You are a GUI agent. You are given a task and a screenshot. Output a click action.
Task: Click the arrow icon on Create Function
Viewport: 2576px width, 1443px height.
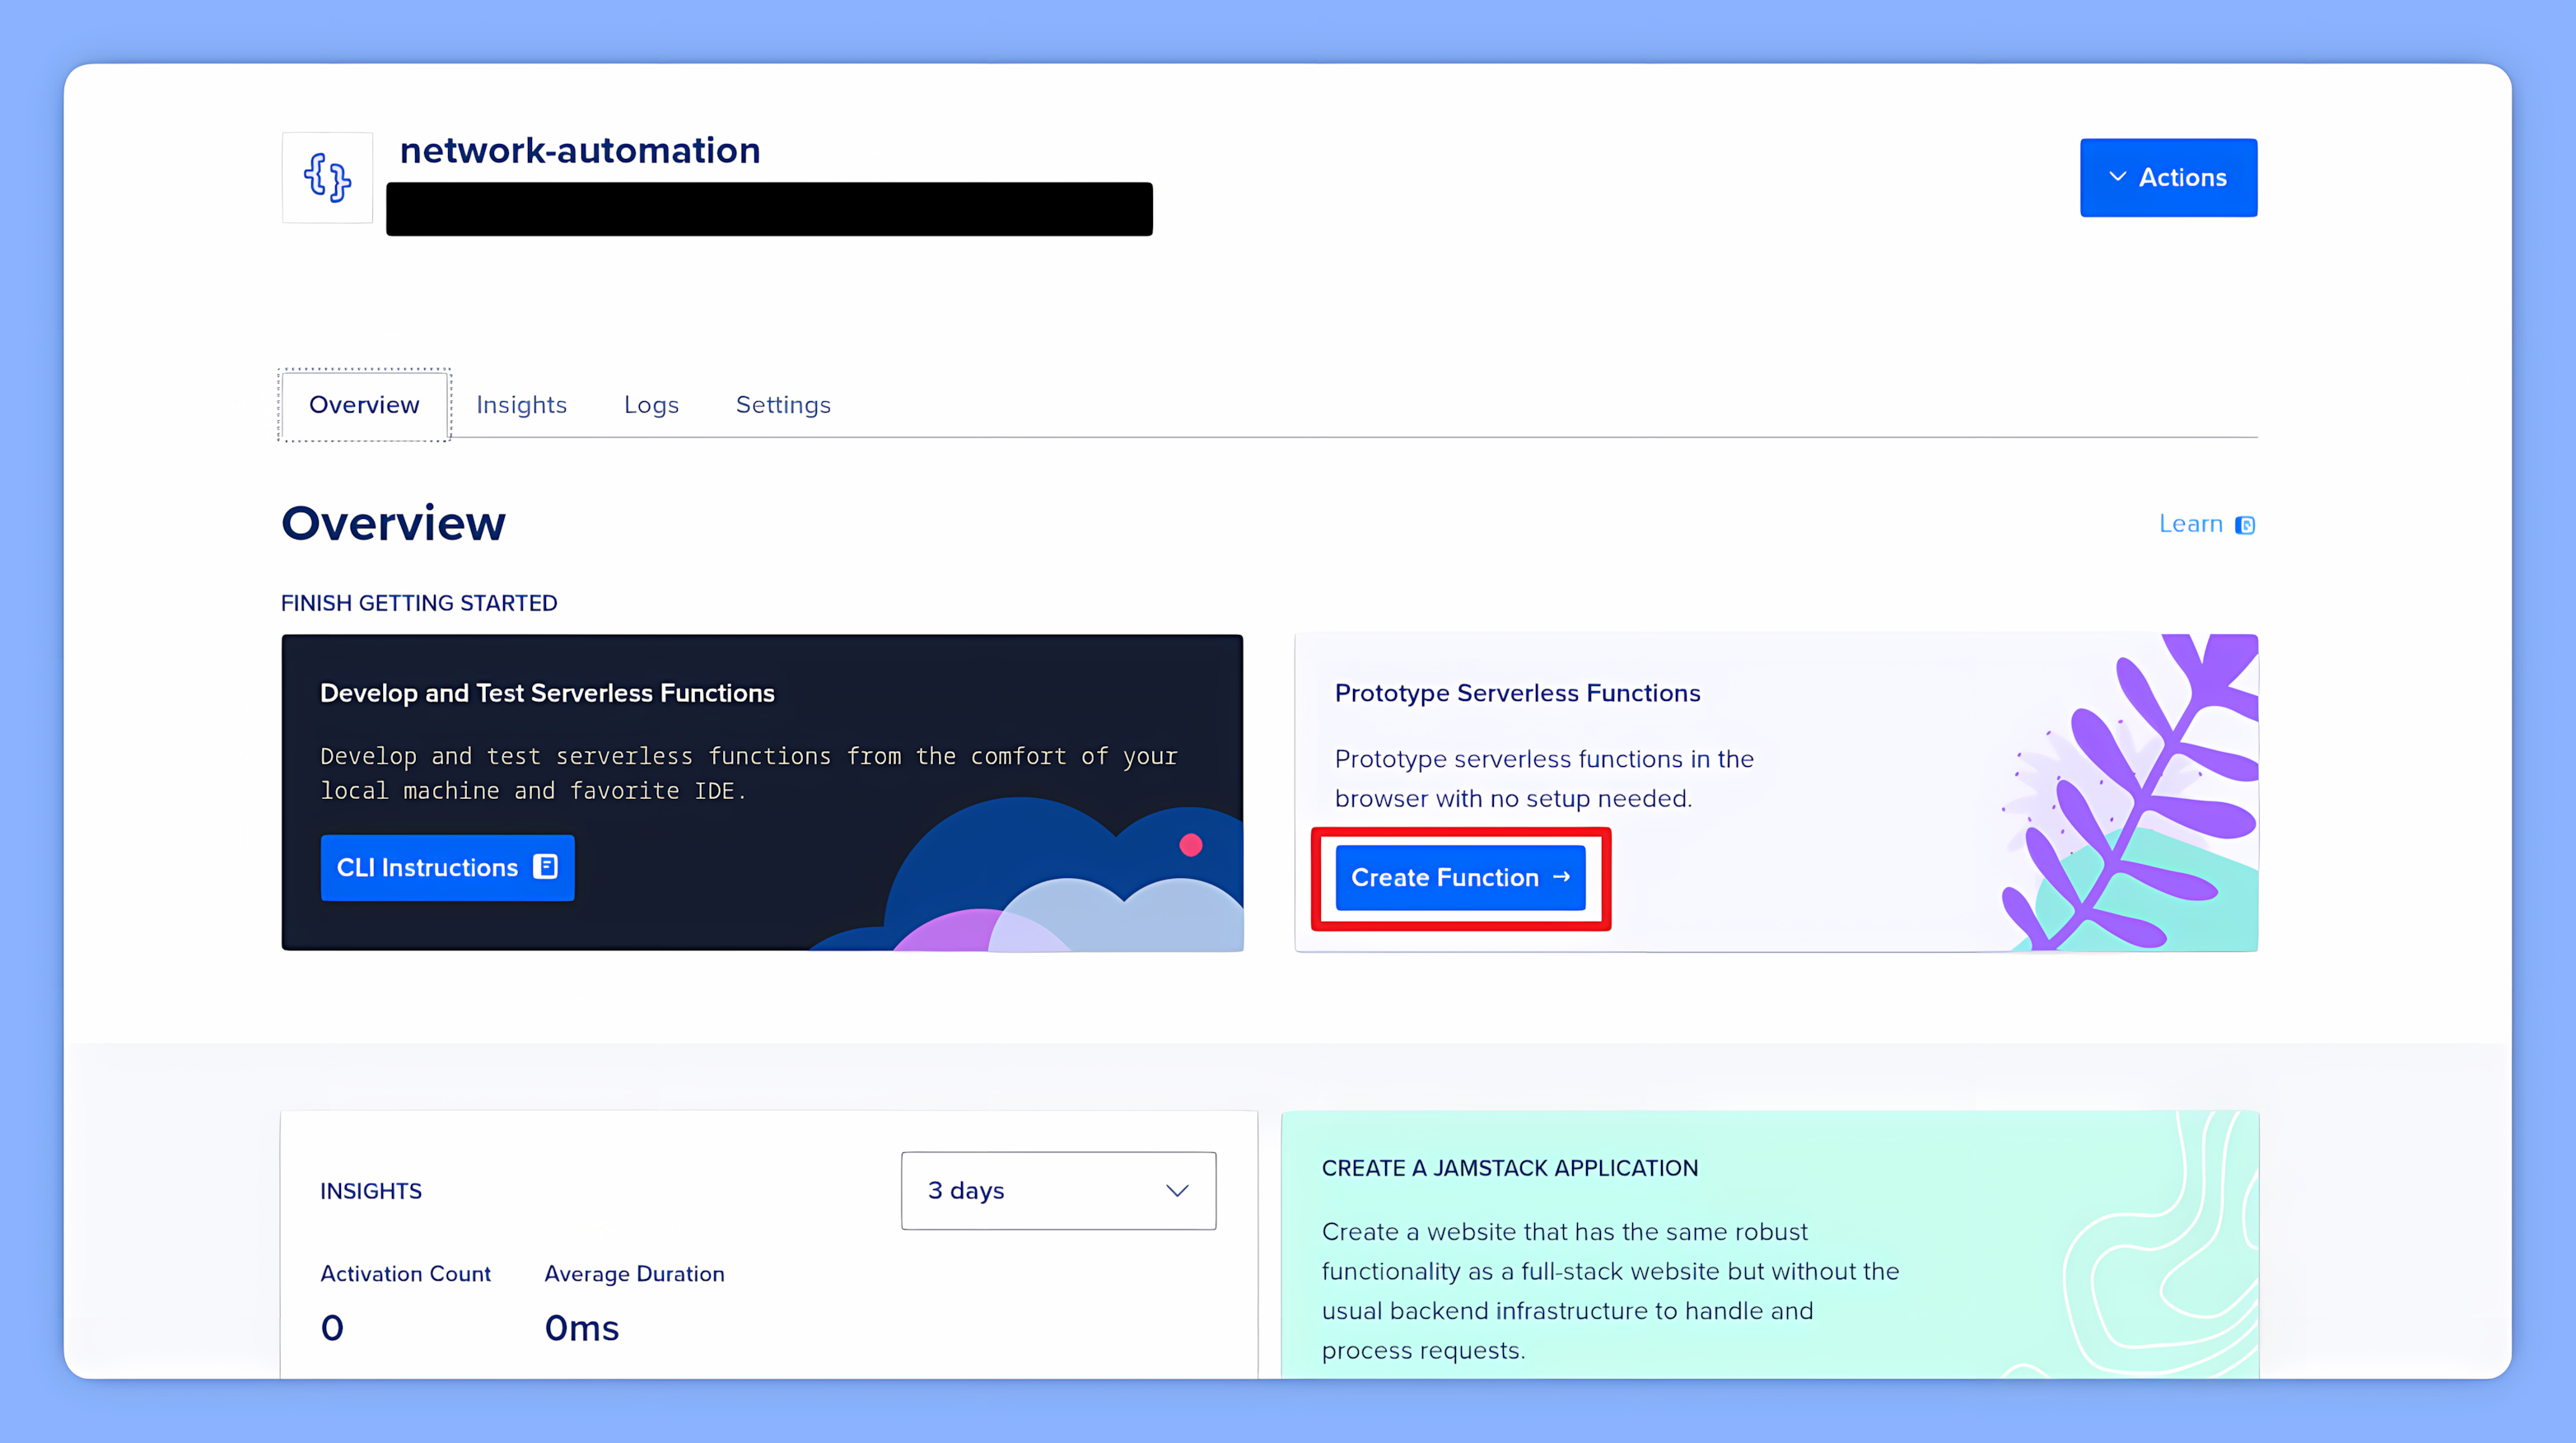tap(1561, 877)
